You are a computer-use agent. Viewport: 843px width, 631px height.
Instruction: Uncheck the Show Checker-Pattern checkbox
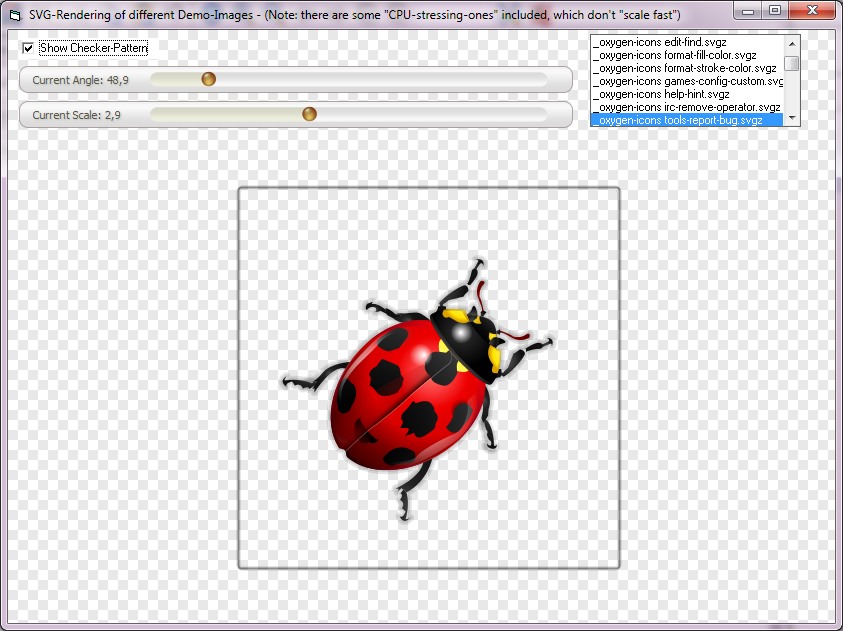(28, 48)
